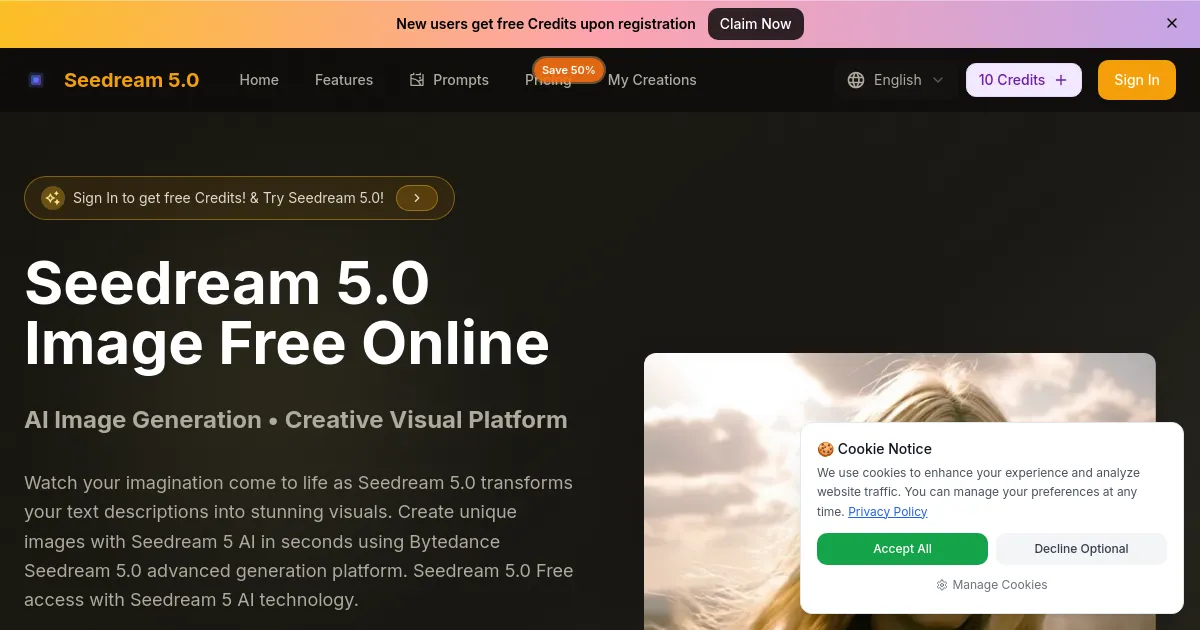Navigate to Home

(259, 80)
